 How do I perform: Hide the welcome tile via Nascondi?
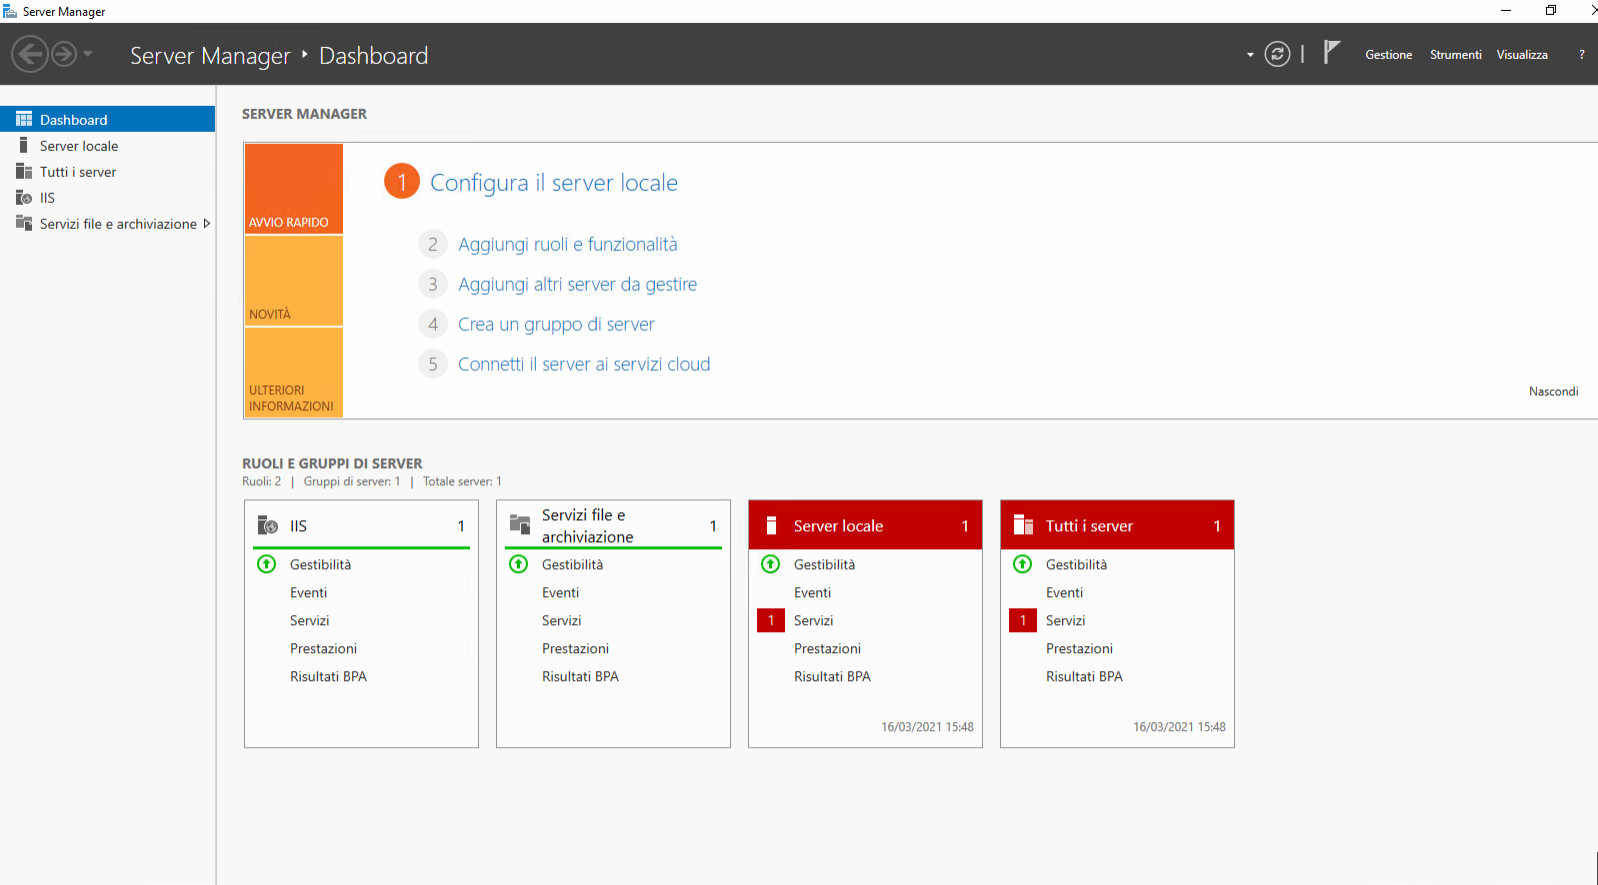click(1553, 391)
